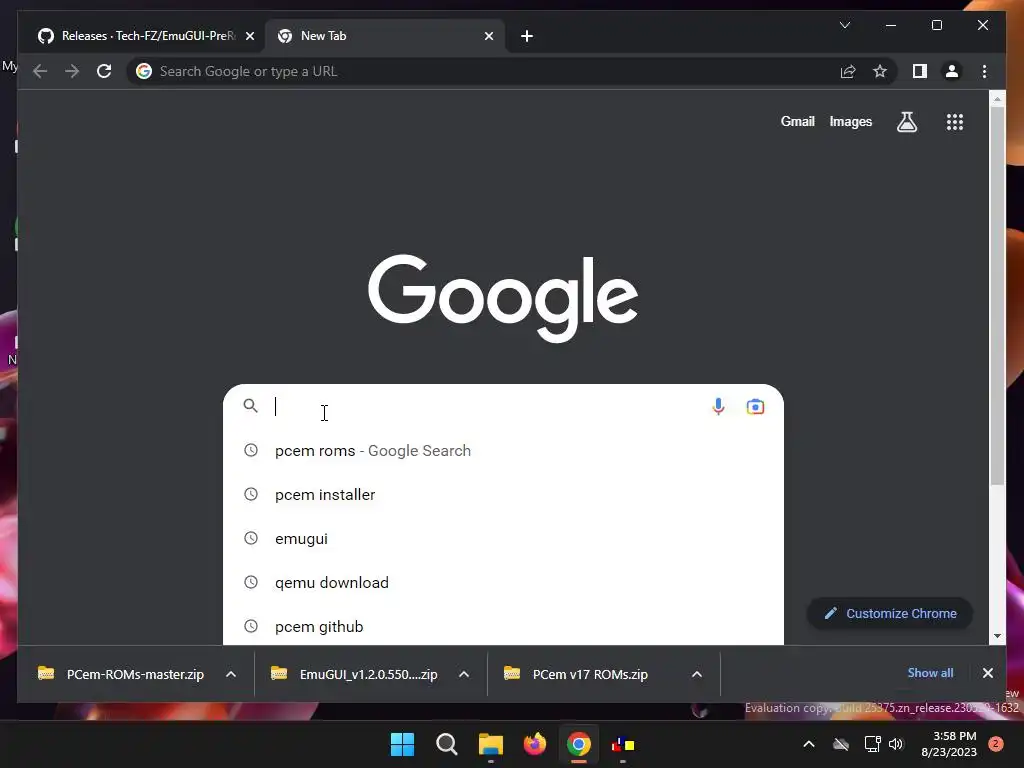
Task: Focus the address bar URL field
Action: click(x=483, y=71)
